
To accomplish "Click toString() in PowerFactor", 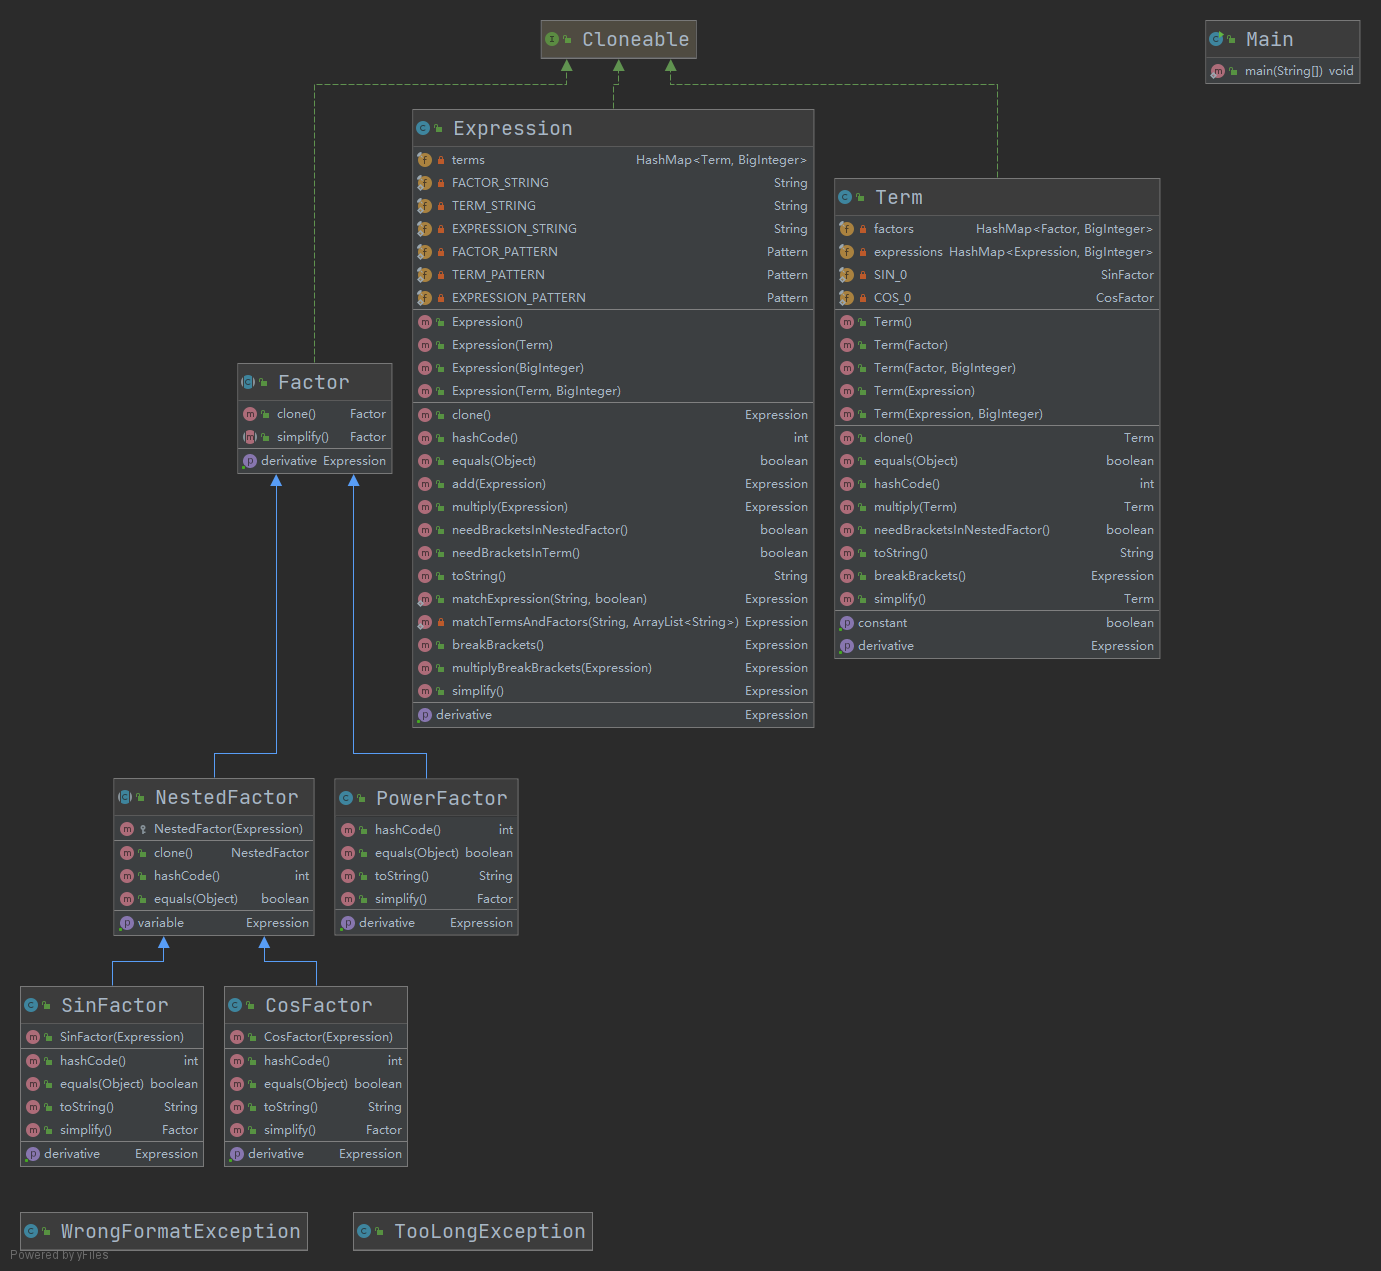I will tap(426, 876).
